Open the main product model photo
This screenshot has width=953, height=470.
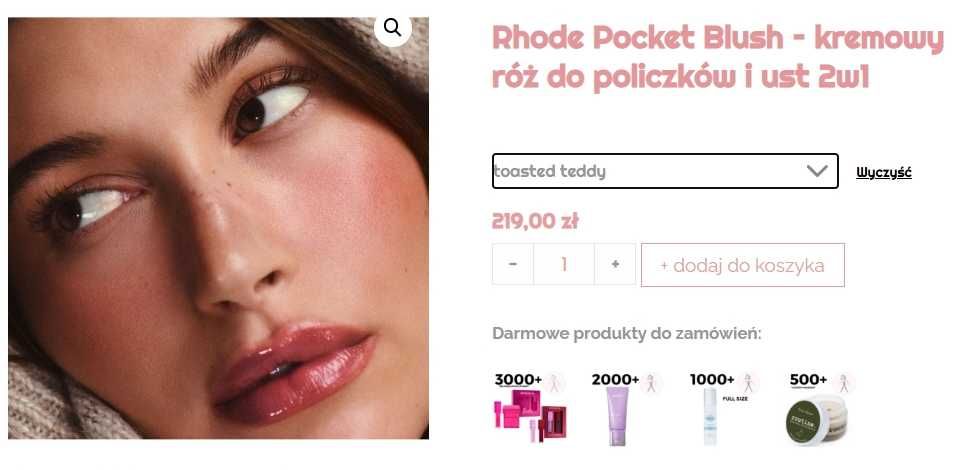[218, 228]
